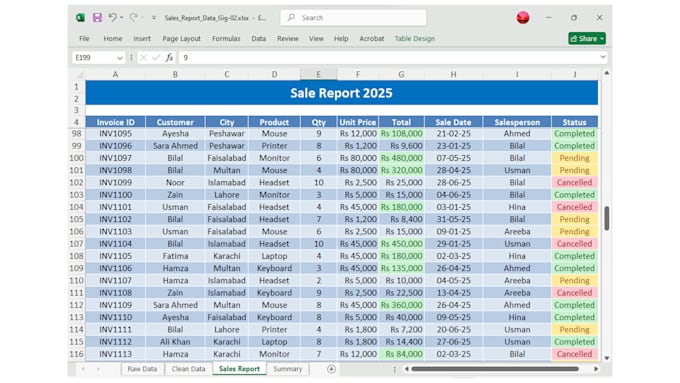Click vertical scrollbar up arrow

coord(607,73)
